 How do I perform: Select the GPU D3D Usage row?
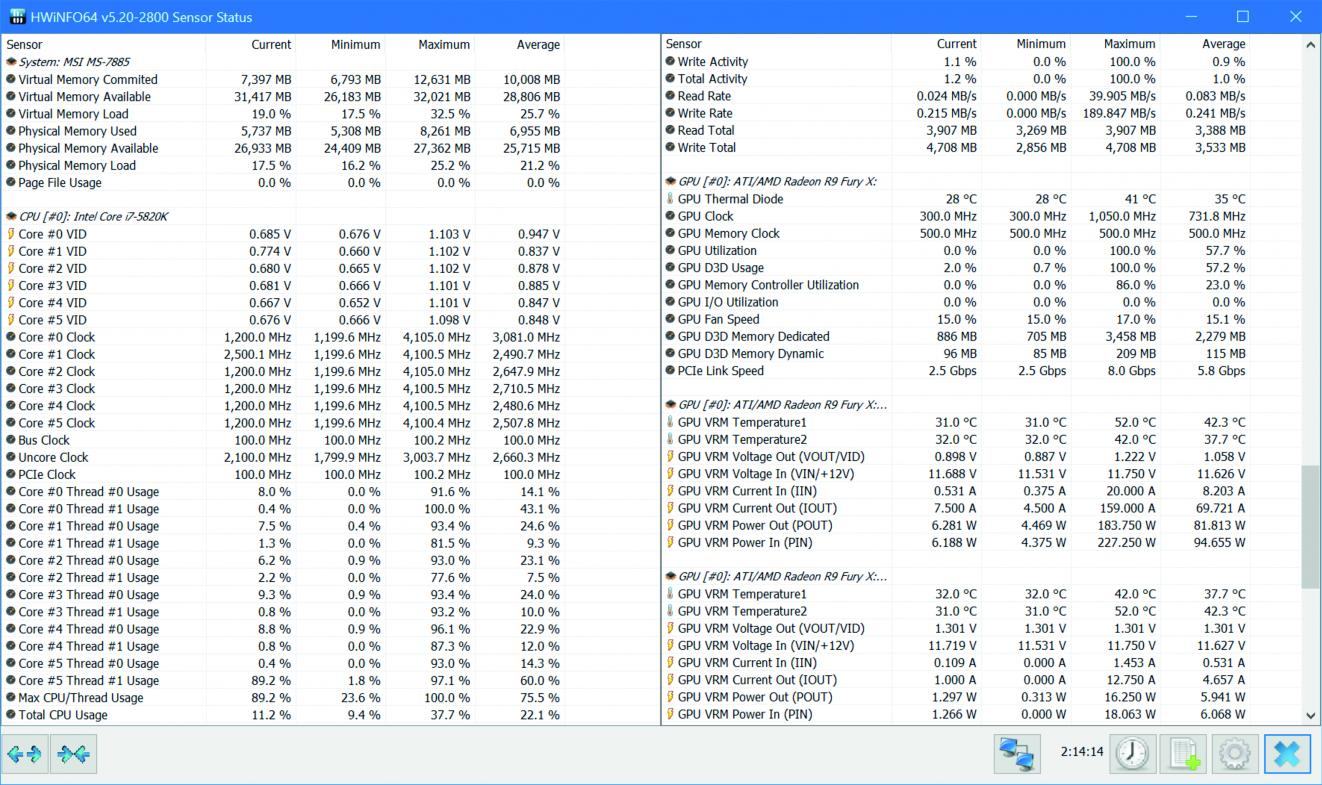coord(956,268)
